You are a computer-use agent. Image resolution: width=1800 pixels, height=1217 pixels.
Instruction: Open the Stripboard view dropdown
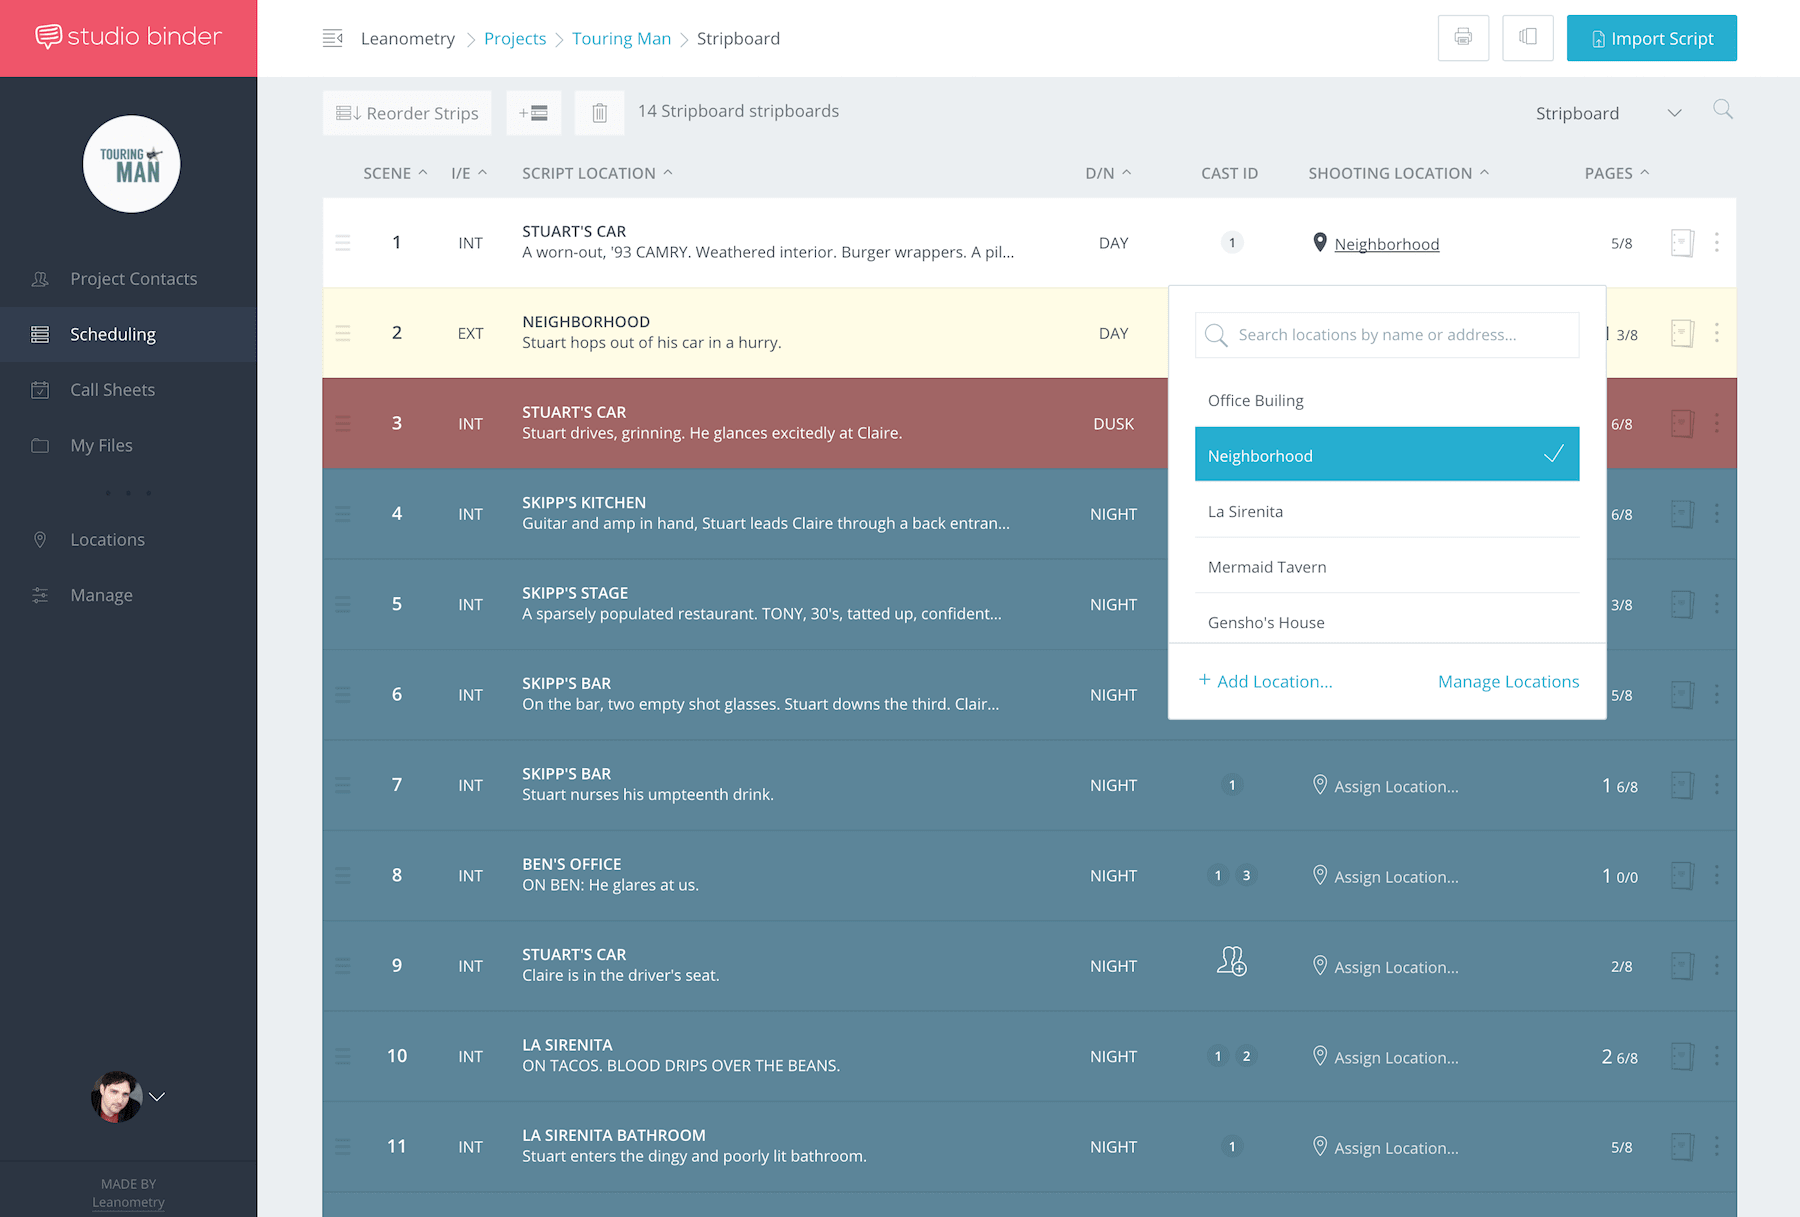coord(1608,113)
